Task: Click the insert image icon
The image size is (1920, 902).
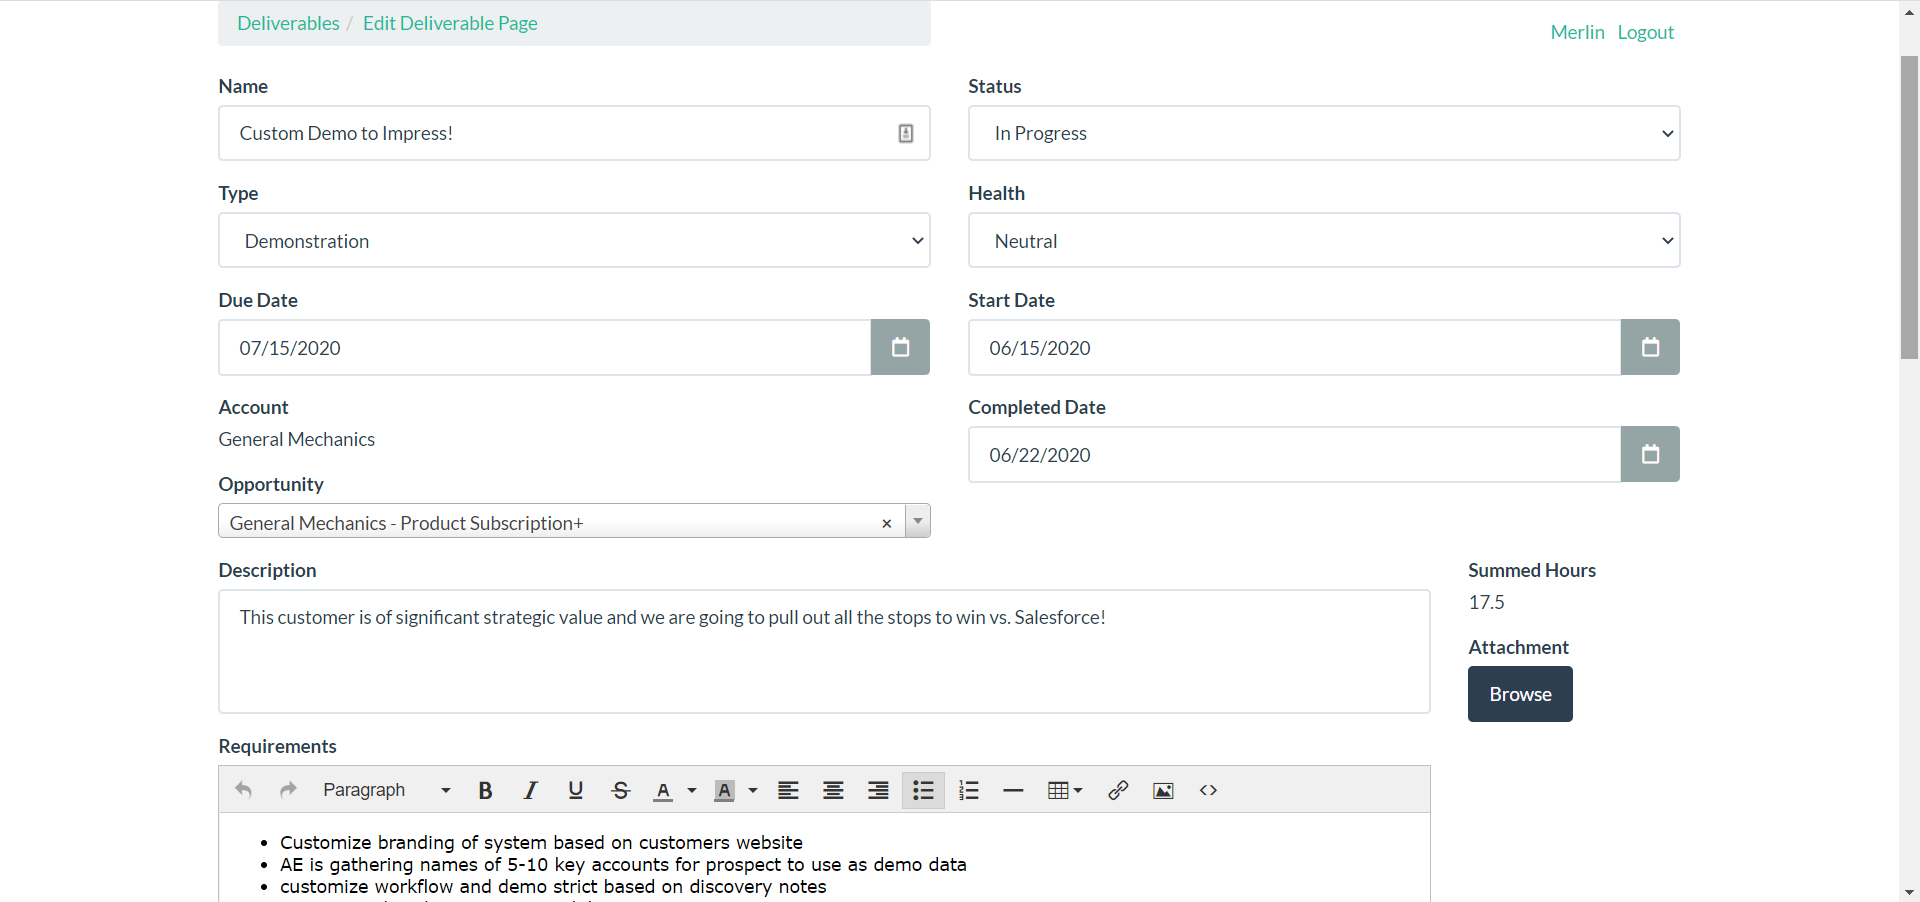Action: [1163, 790]
